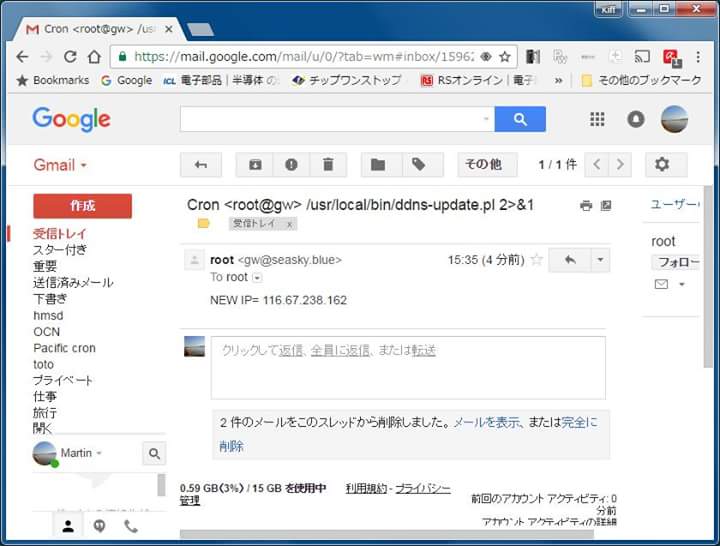Open the 送信済みメール sent mail label
Screen dimensions: 720x546
pos(73,282)
